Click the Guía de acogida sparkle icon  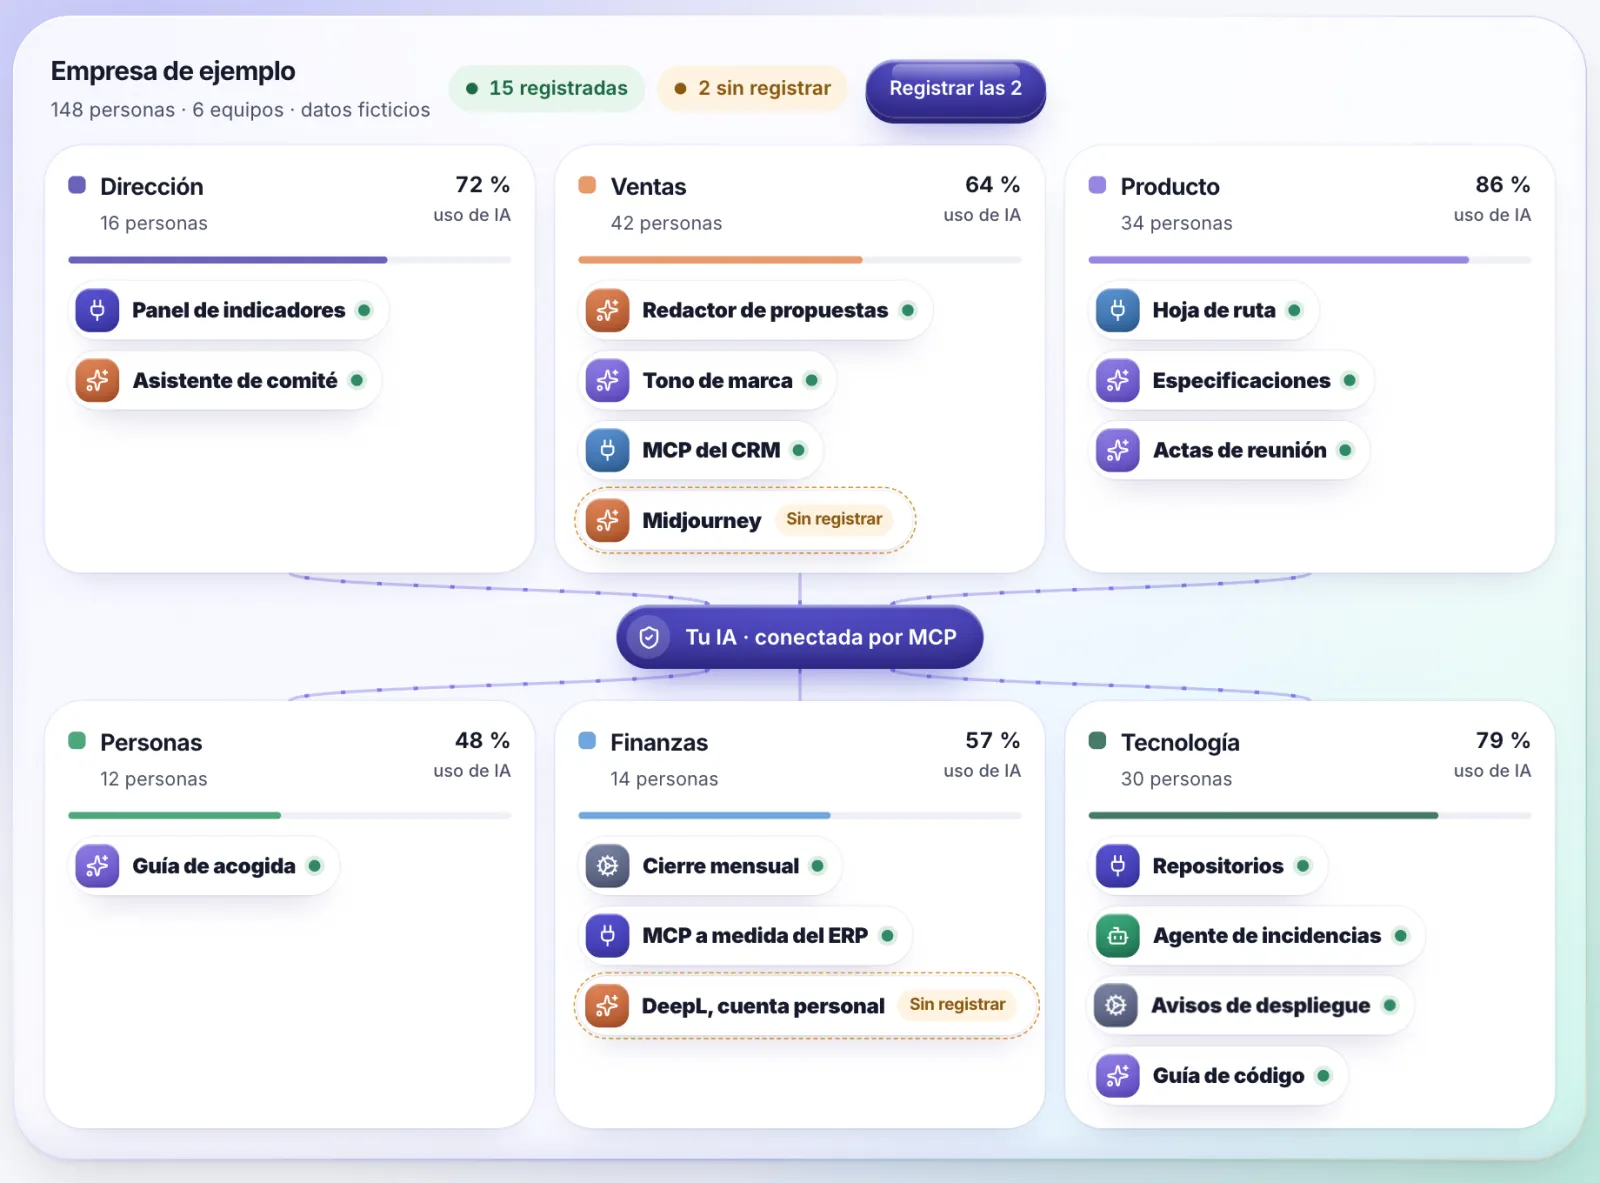coord(97,866)
